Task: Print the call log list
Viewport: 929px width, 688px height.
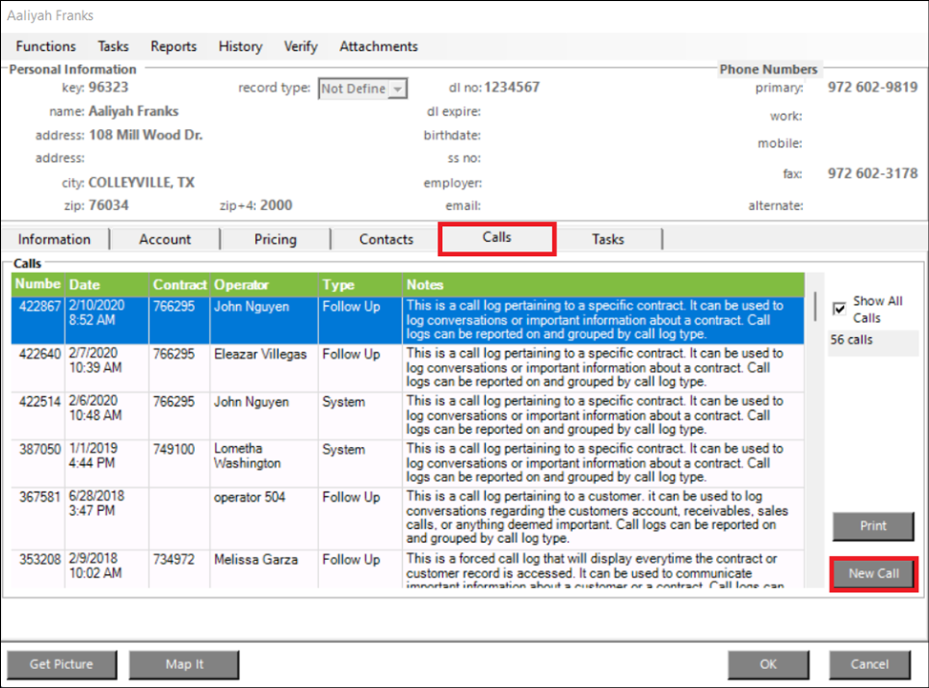Action: (873, 526)
